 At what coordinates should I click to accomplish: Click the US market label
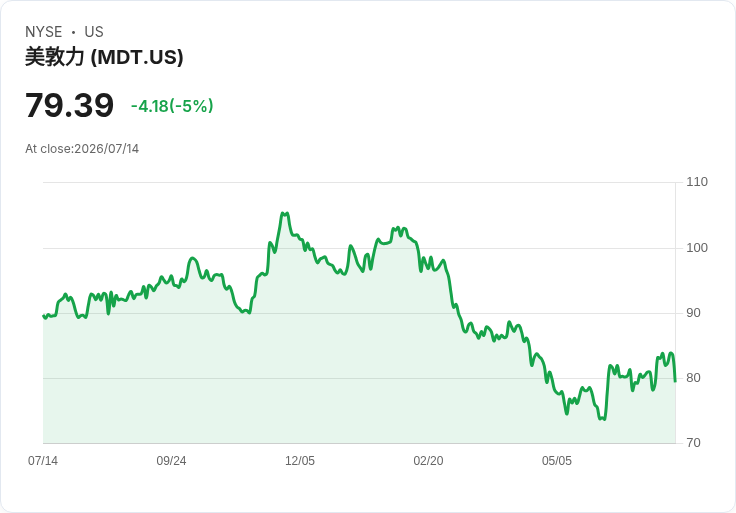(94, 32)
